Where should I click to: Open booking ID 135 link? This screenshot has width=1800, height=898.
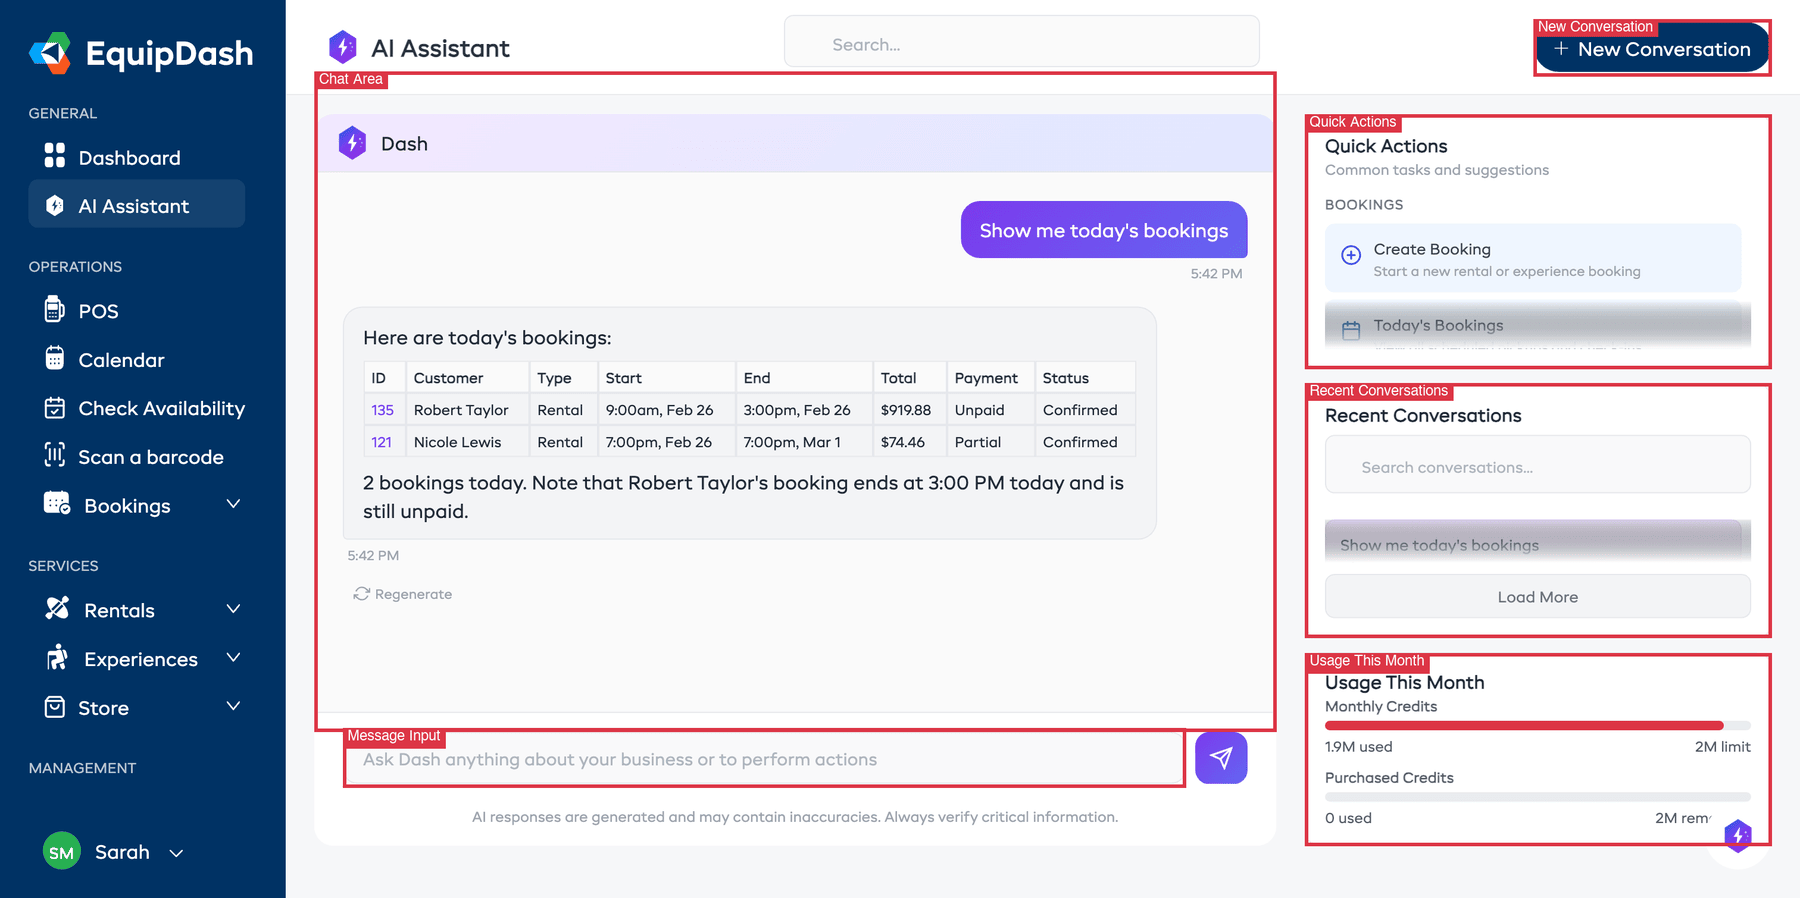[x=382, y=410]
